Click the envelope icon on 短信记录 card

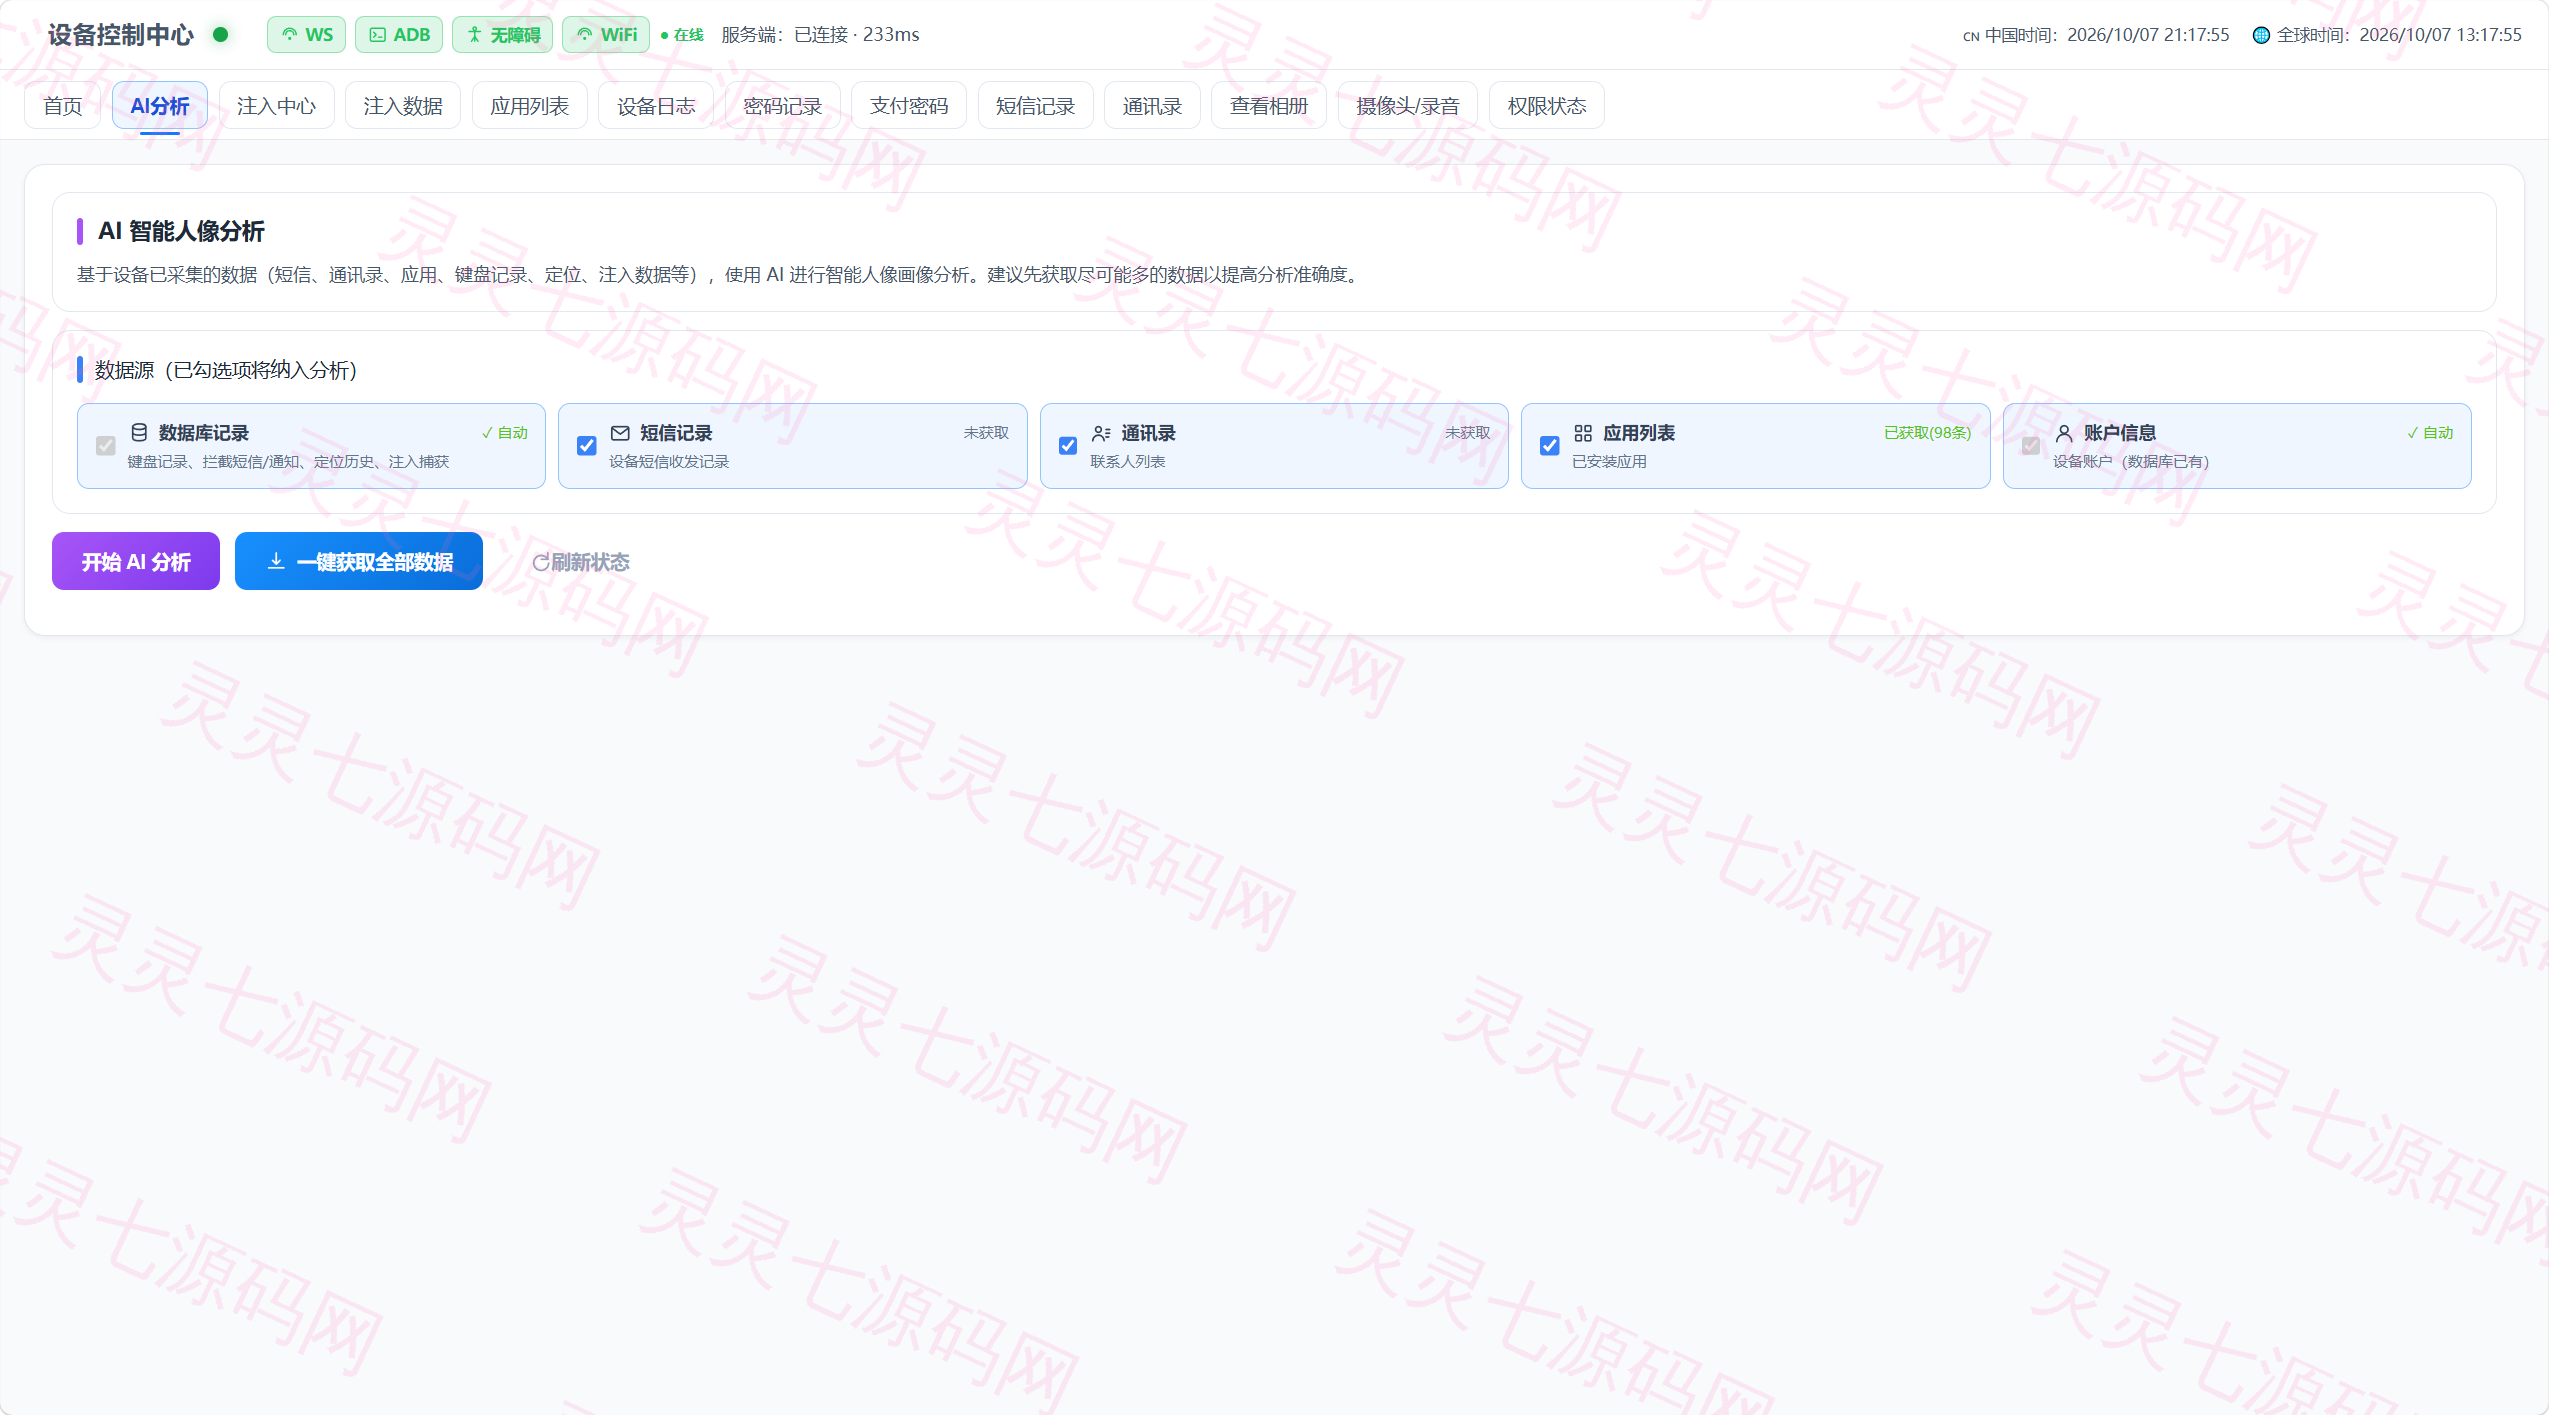pyautogui.click(x=620, y=433)
